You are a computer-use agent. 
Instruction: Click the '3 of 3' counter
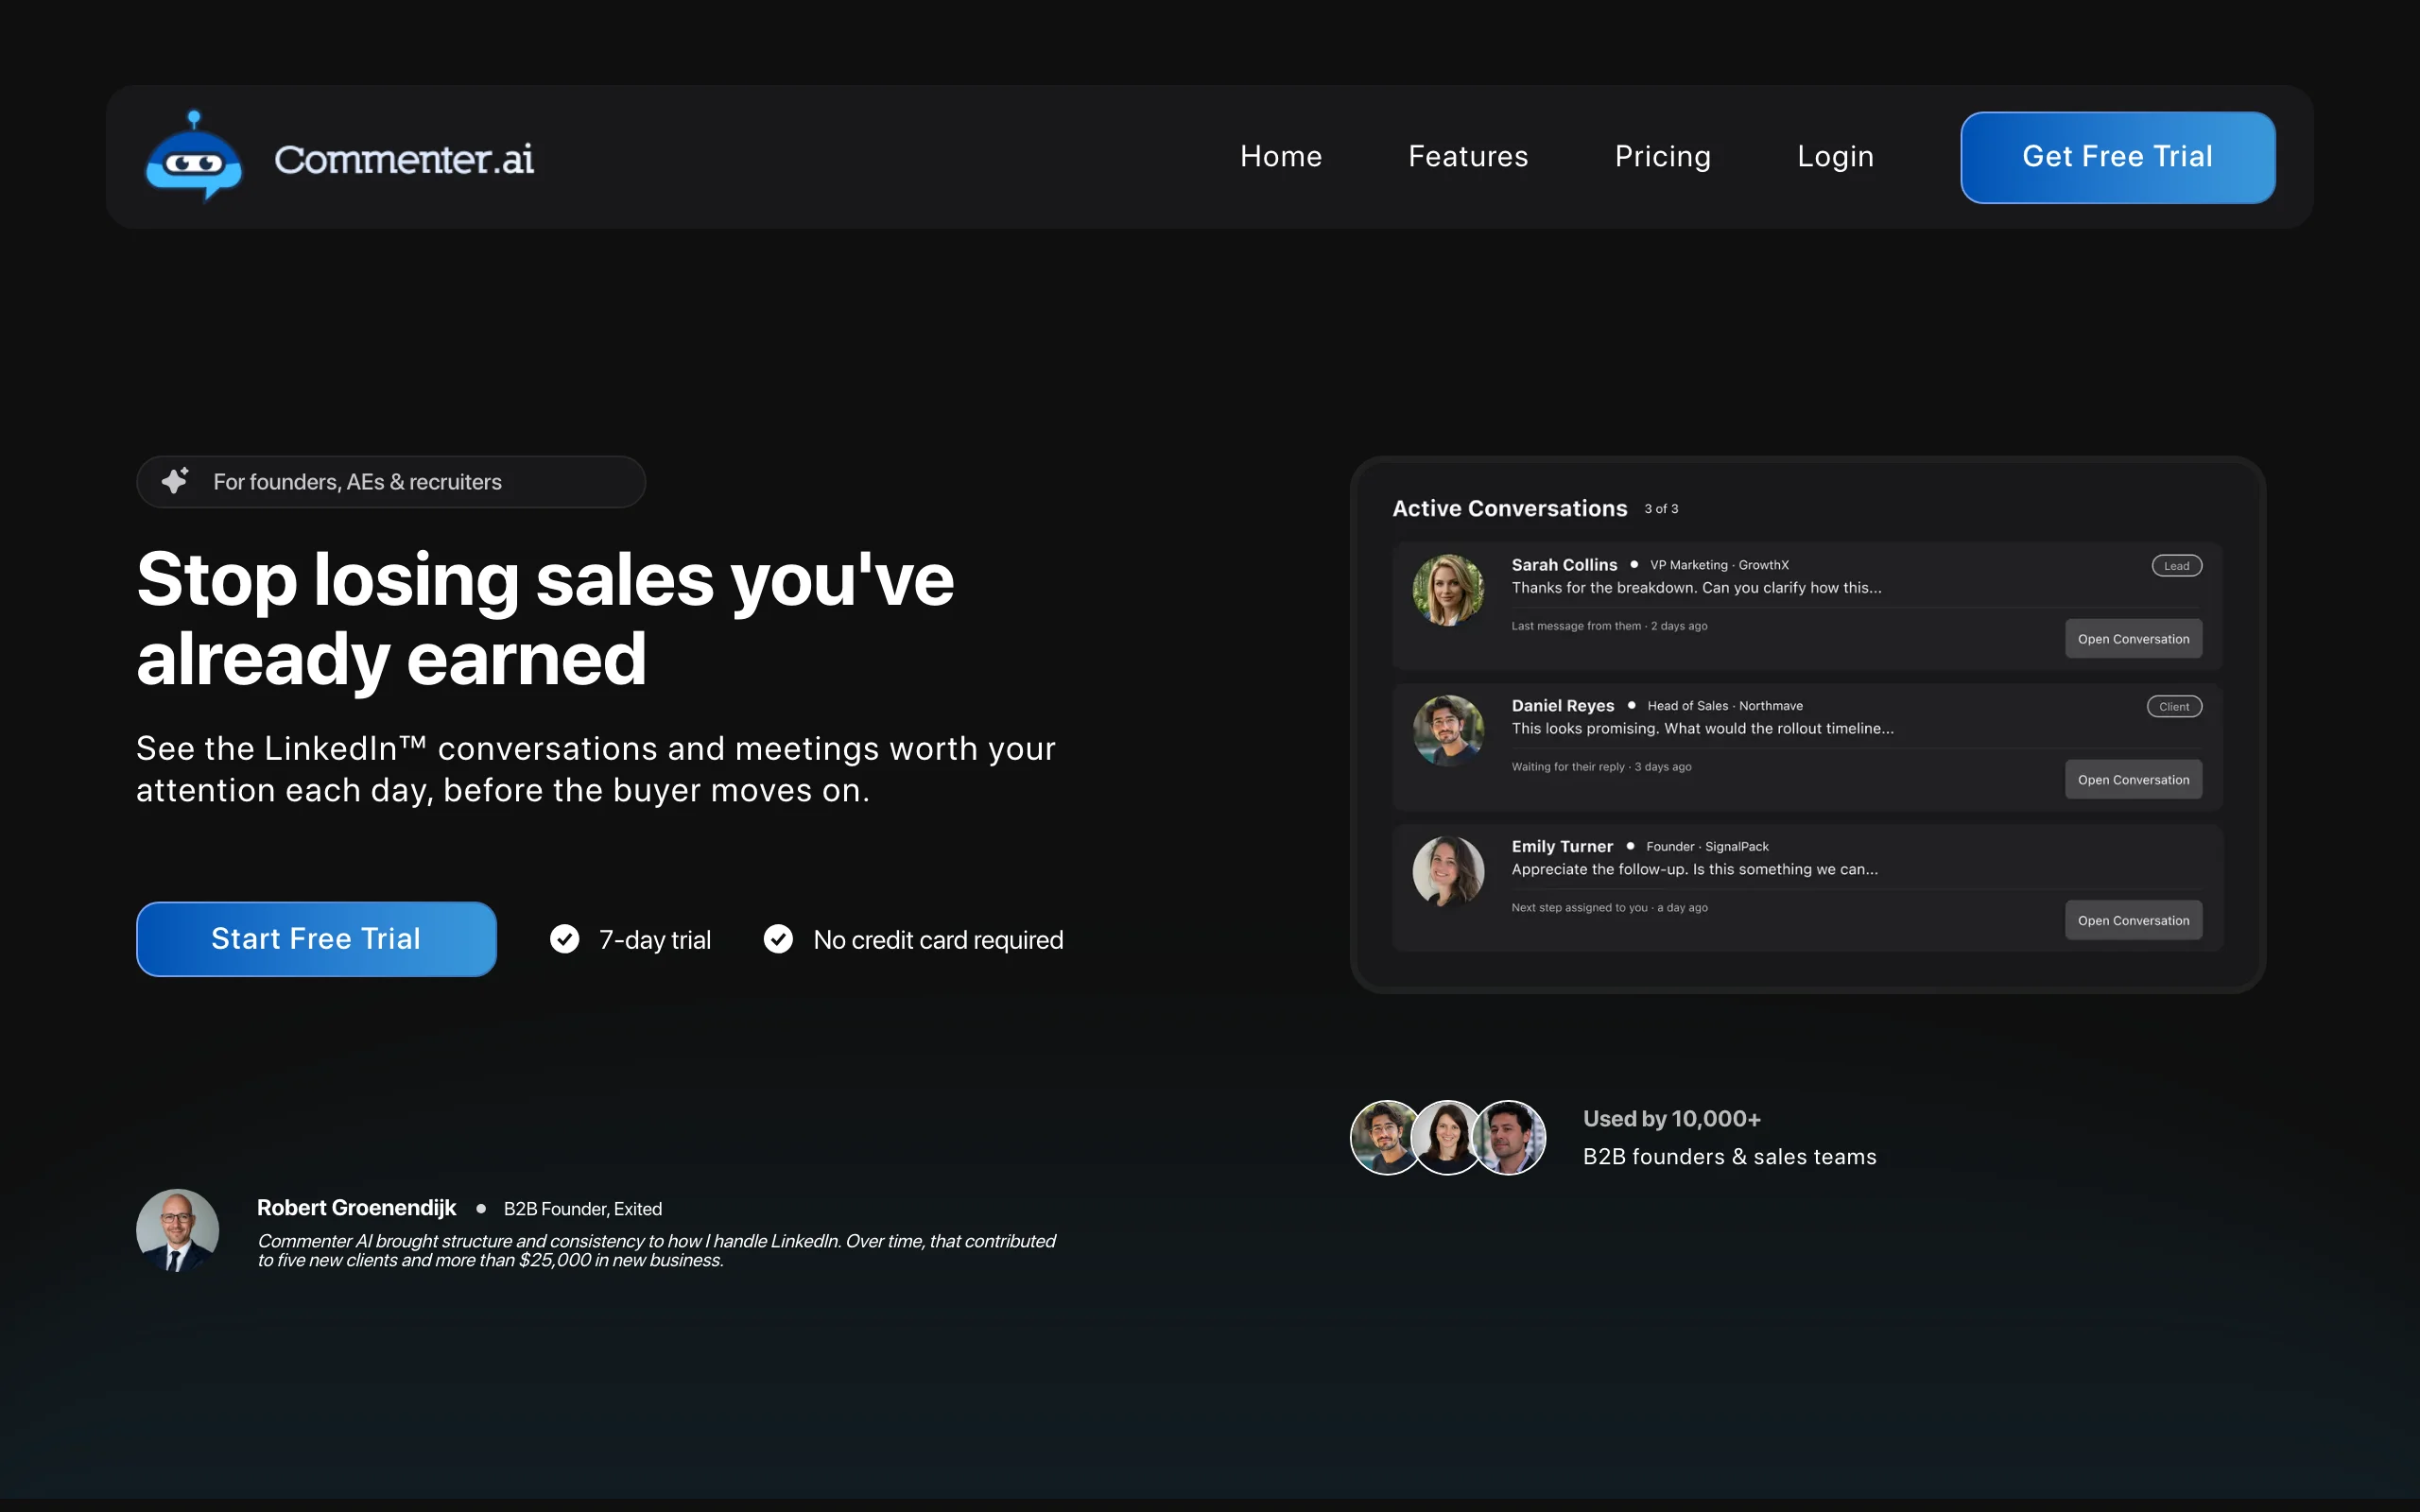[x=1661, y=509]
